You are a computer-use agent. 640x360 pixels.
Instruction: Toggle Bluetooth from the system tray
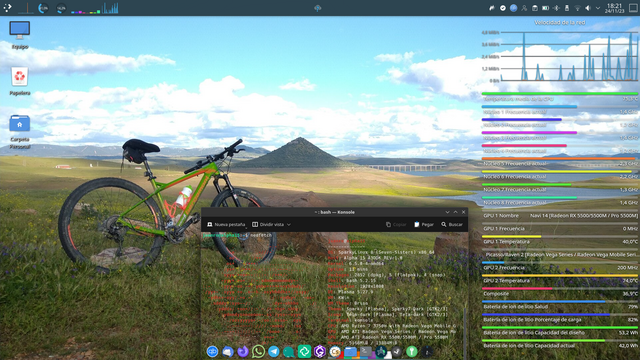(x=556, y=8)
